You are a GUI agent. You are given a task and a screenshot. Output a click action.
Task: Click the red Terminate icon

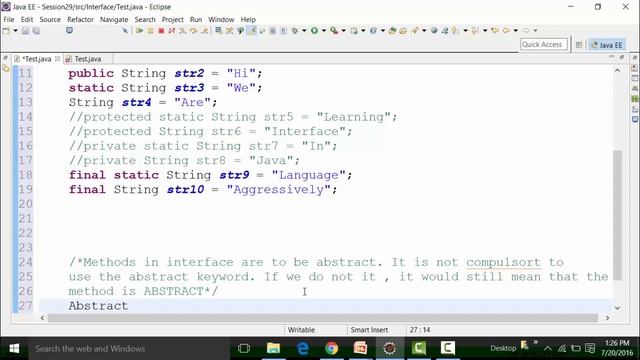click(x=161, y=31)
